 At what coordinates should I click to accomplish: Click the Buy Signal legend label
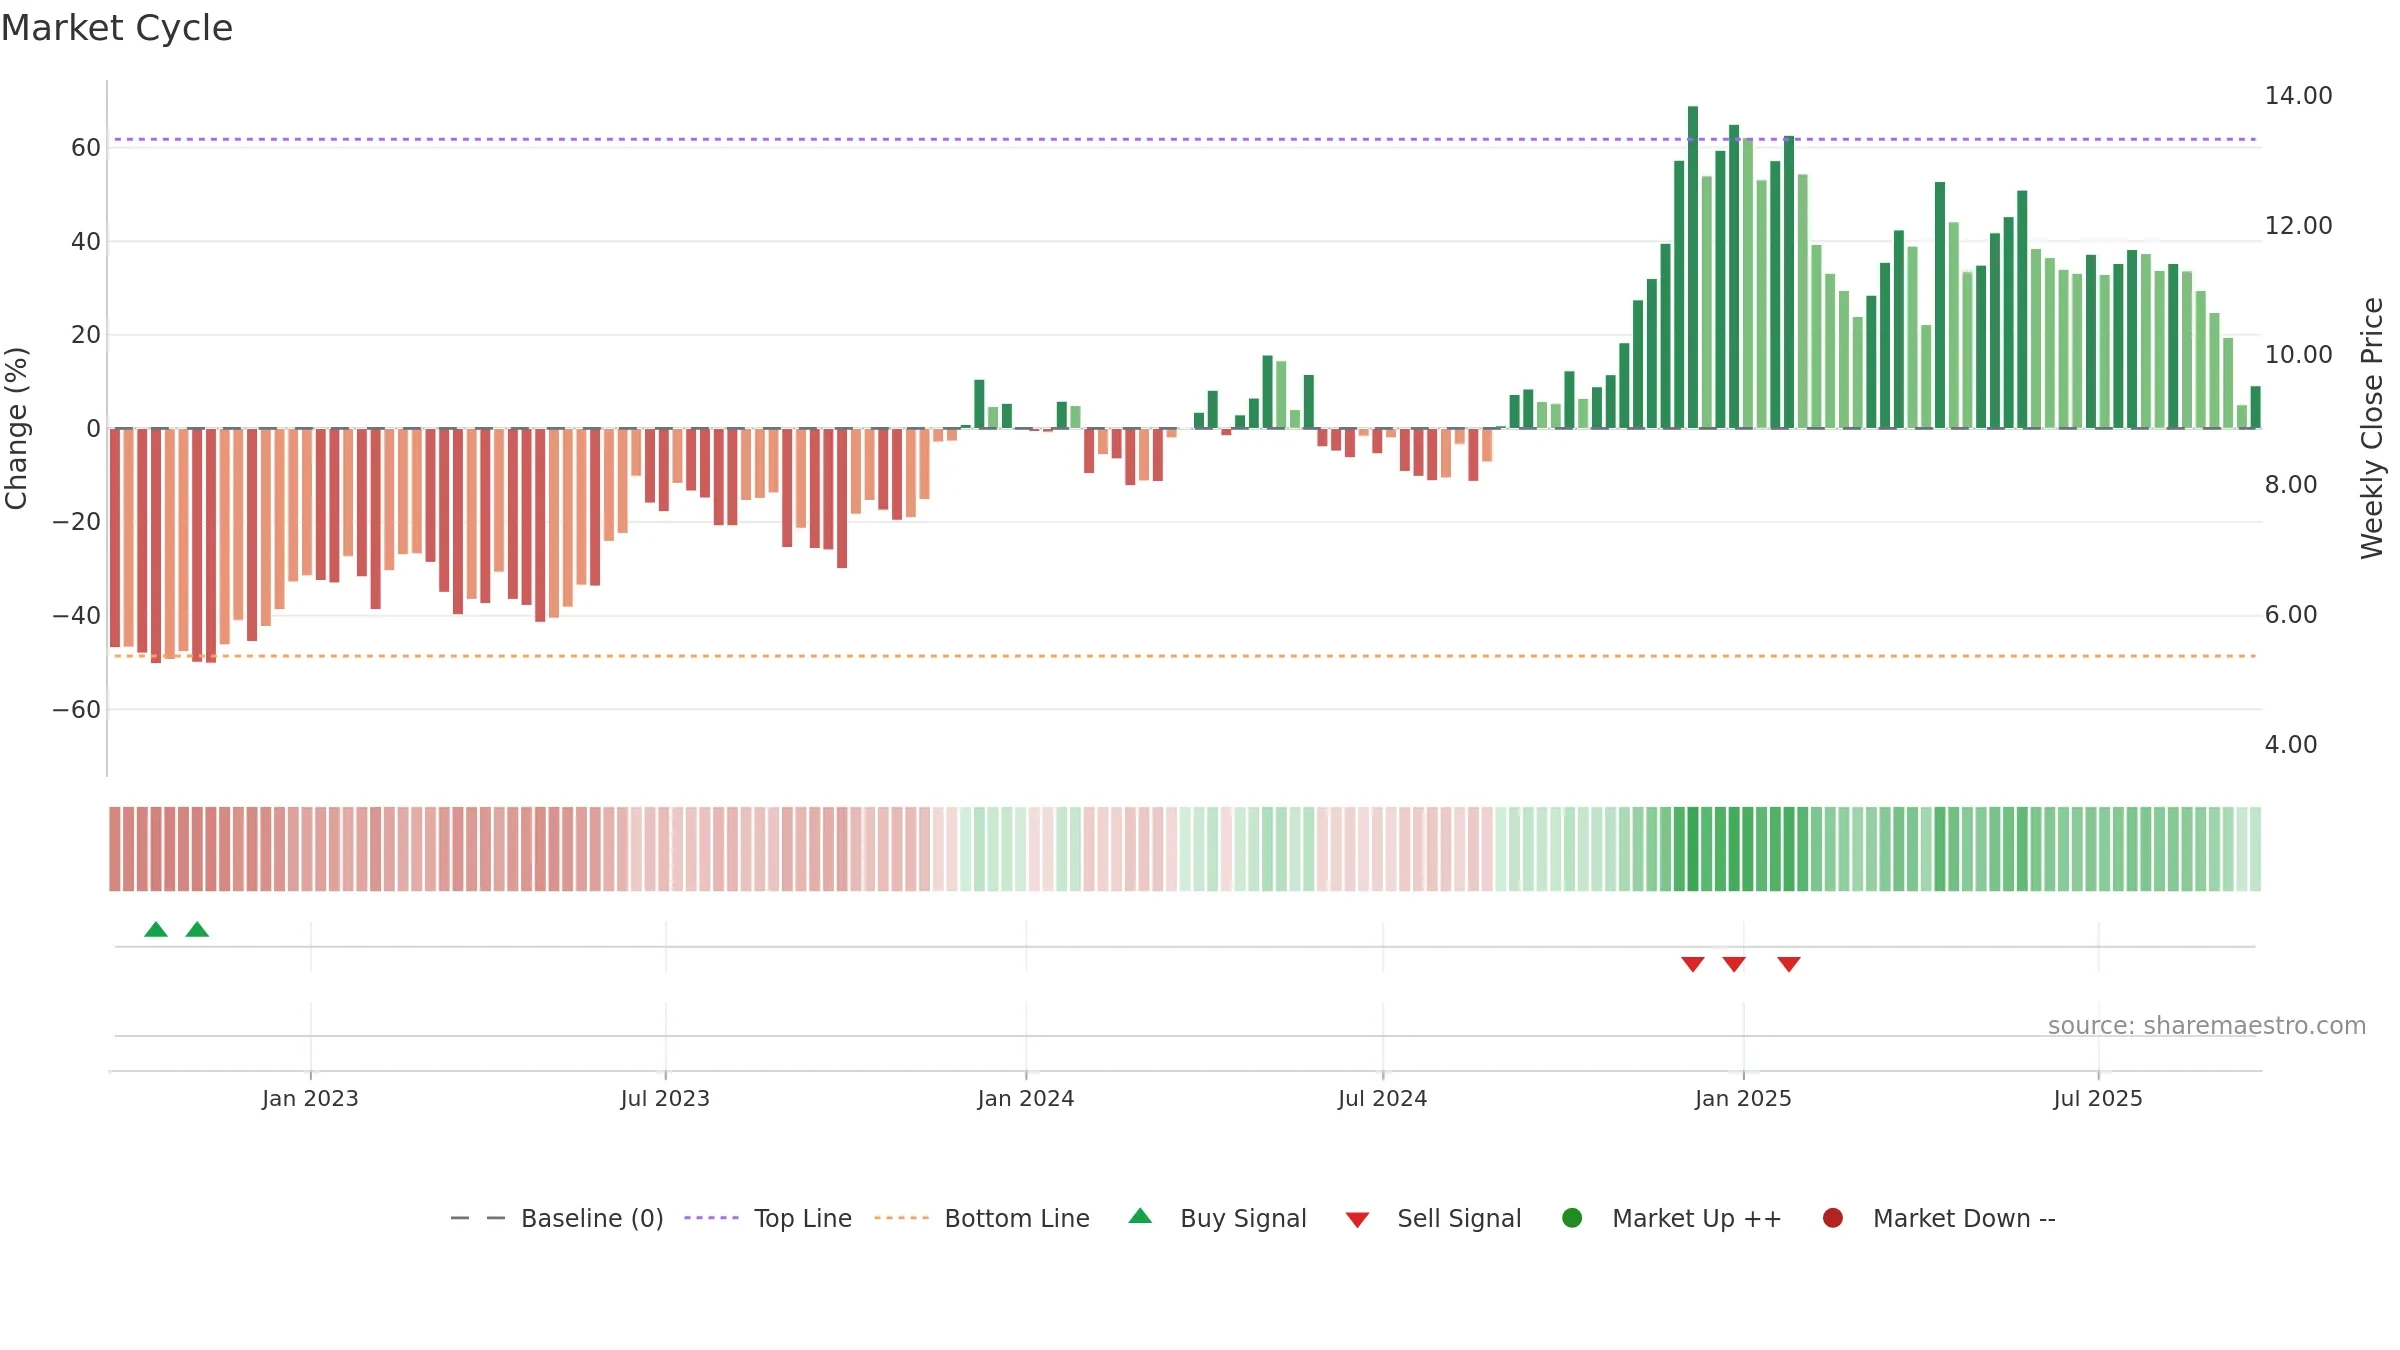(x=1243, y=1218)
